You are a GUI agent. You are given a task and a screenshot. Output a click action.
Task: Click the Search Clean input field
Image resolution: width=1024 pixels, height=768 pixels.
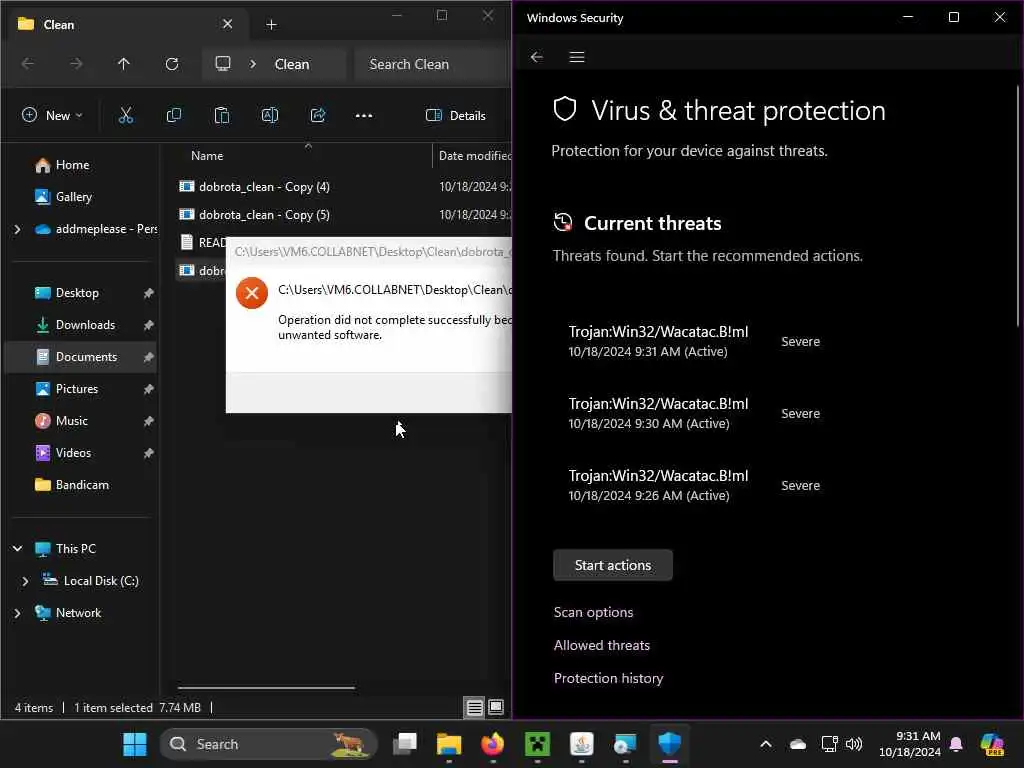(432, 64)
